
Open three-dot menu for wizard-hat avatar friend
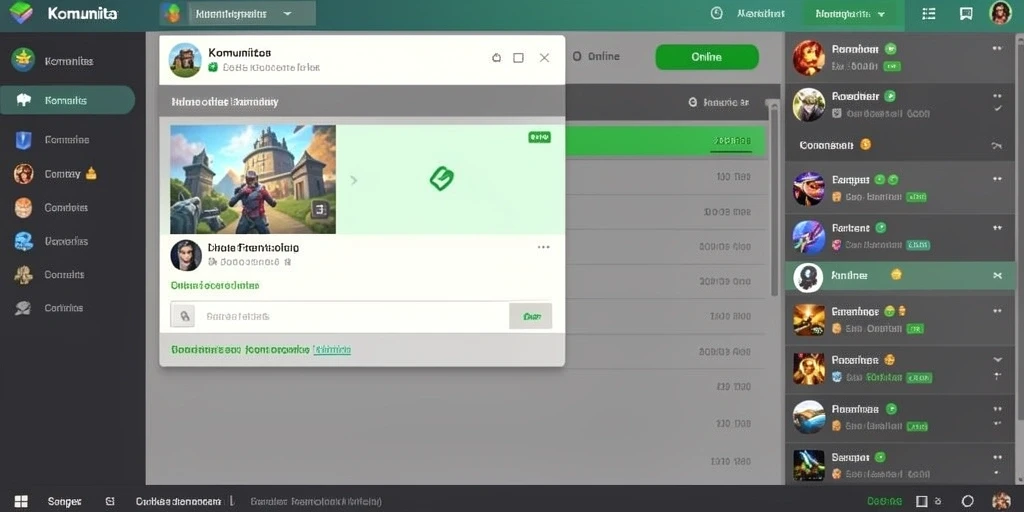(x=997, y=179)
